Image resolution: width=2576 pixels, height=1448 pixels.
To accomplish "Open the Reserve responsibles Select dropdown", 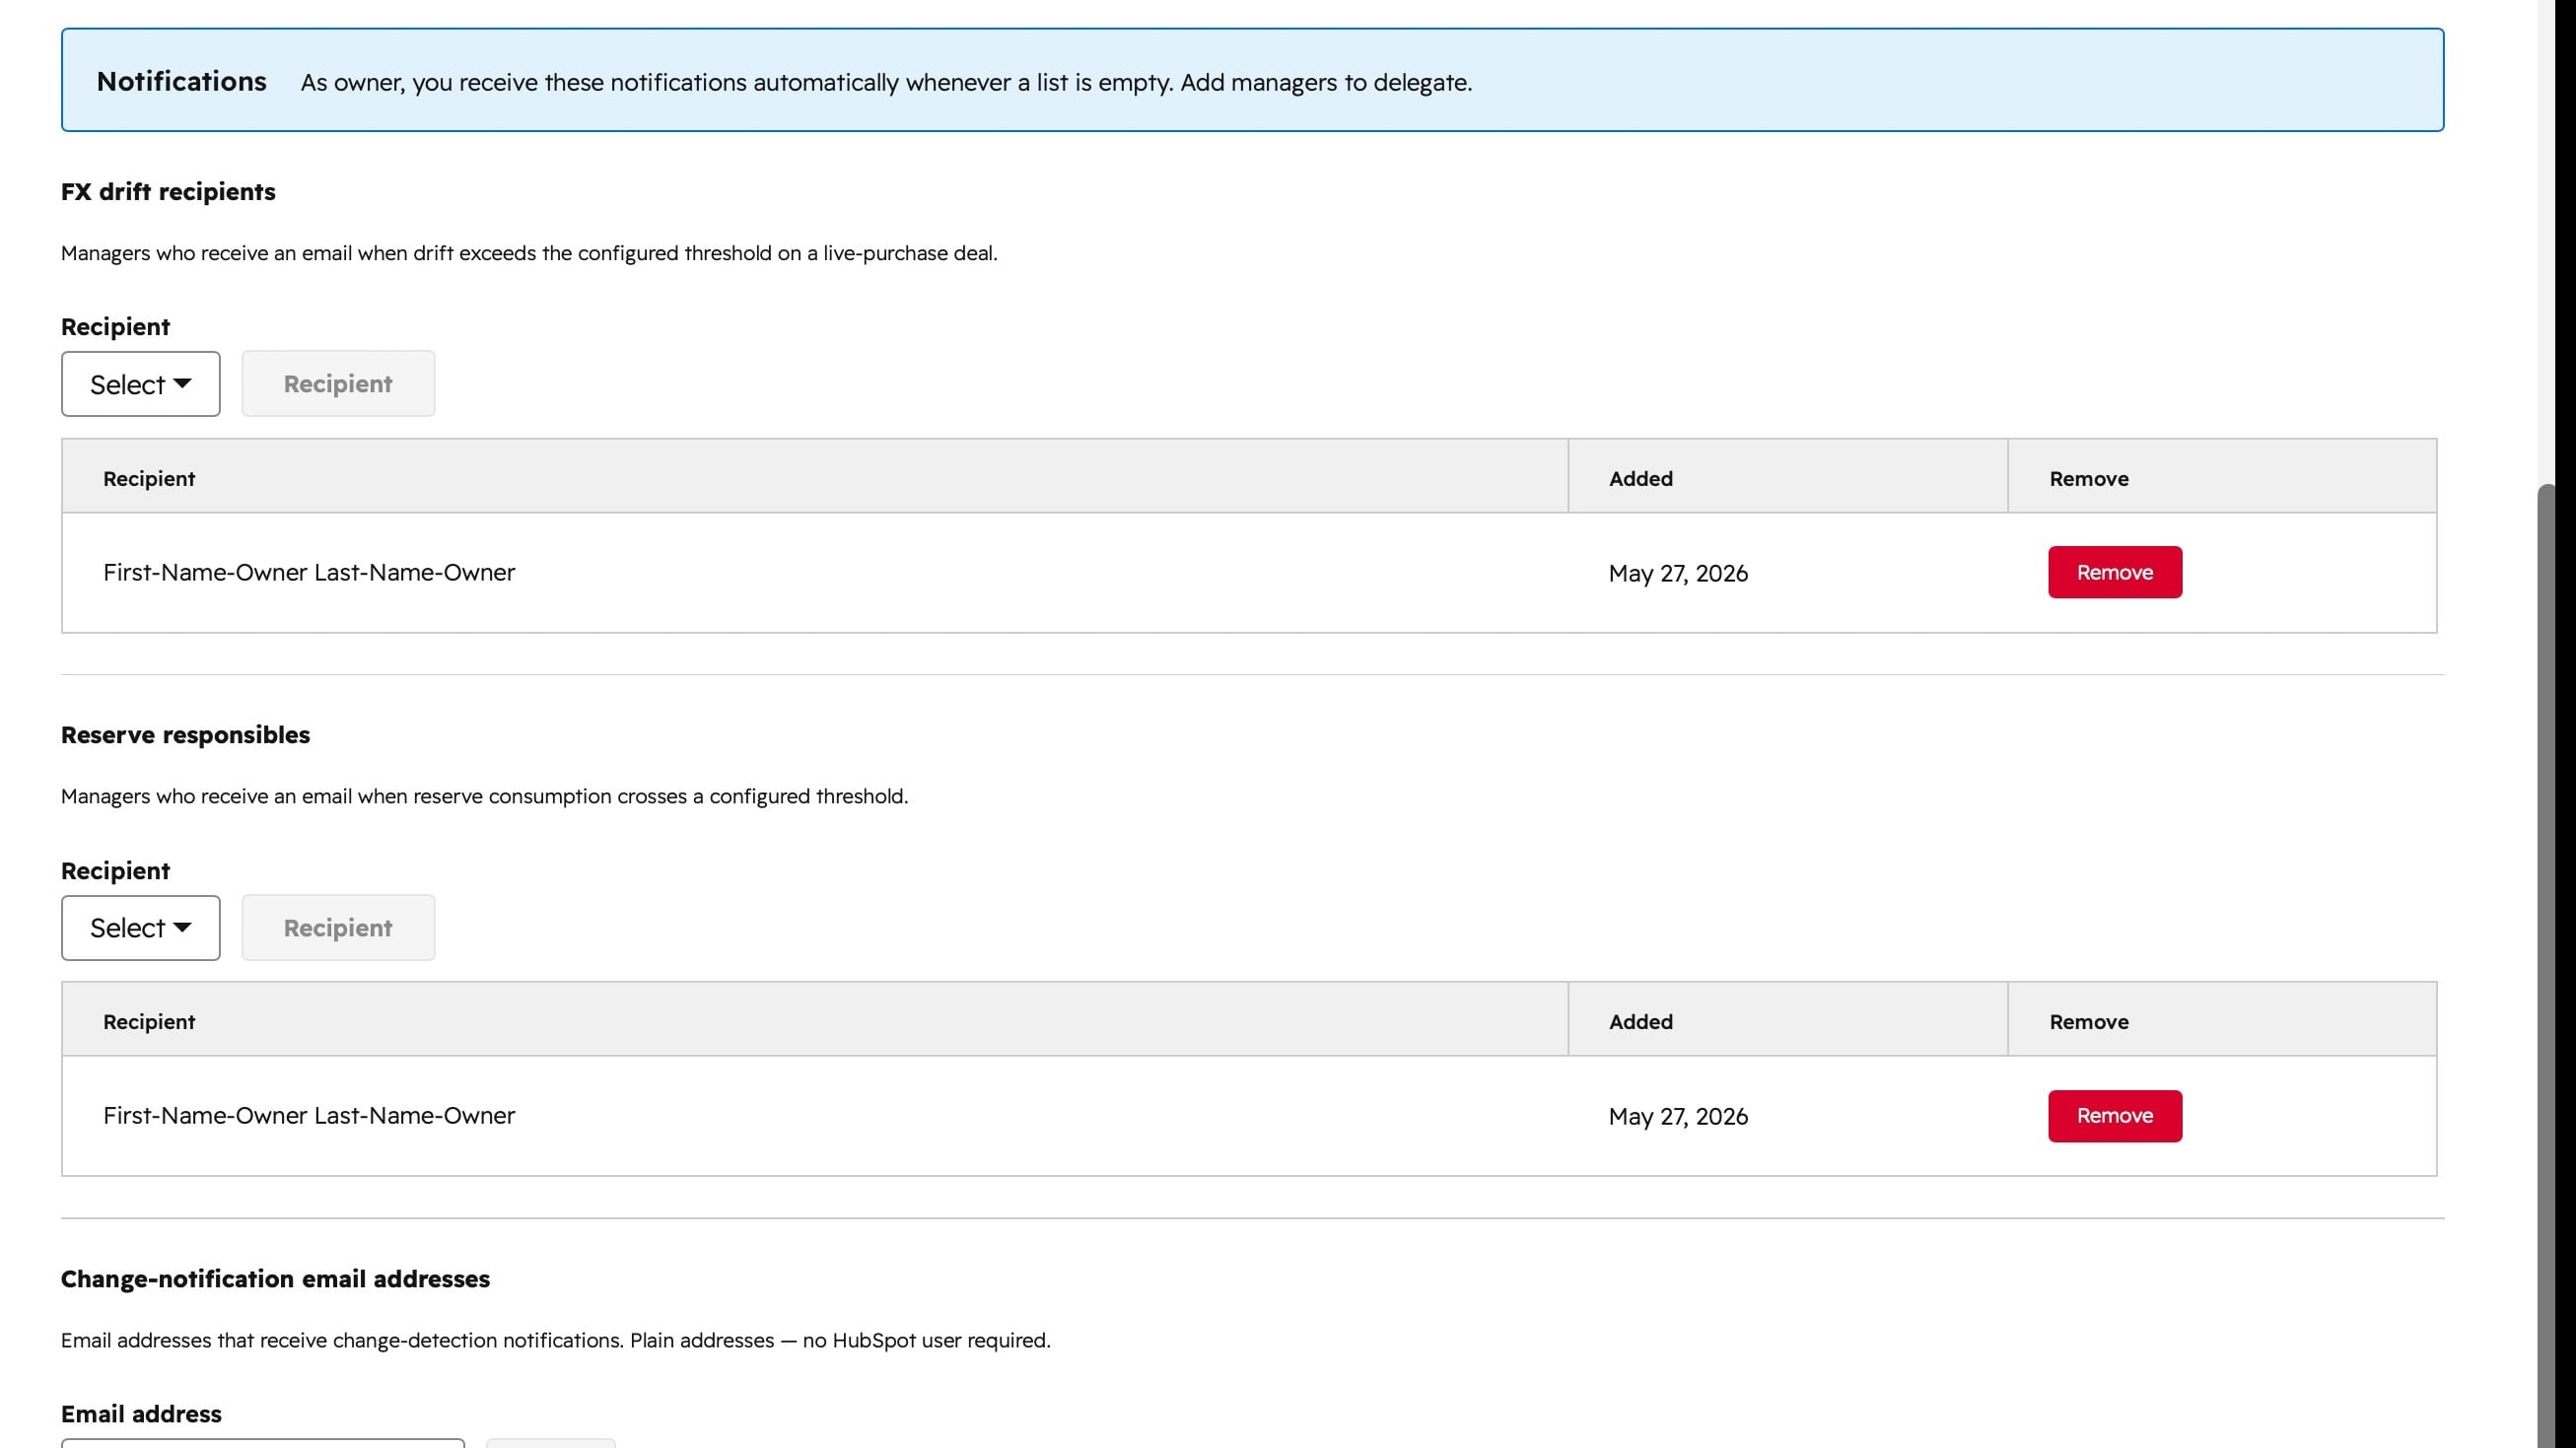I will 140,928.
